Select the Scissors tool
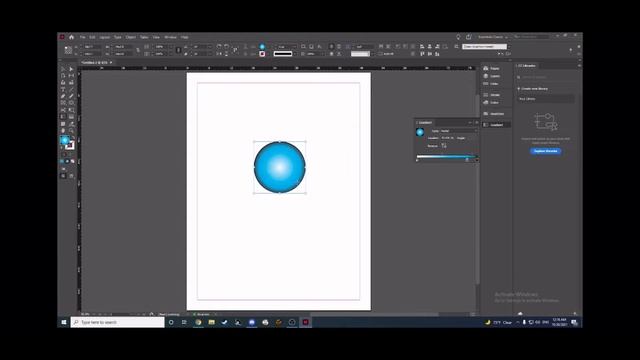 [x=63, y=110]
